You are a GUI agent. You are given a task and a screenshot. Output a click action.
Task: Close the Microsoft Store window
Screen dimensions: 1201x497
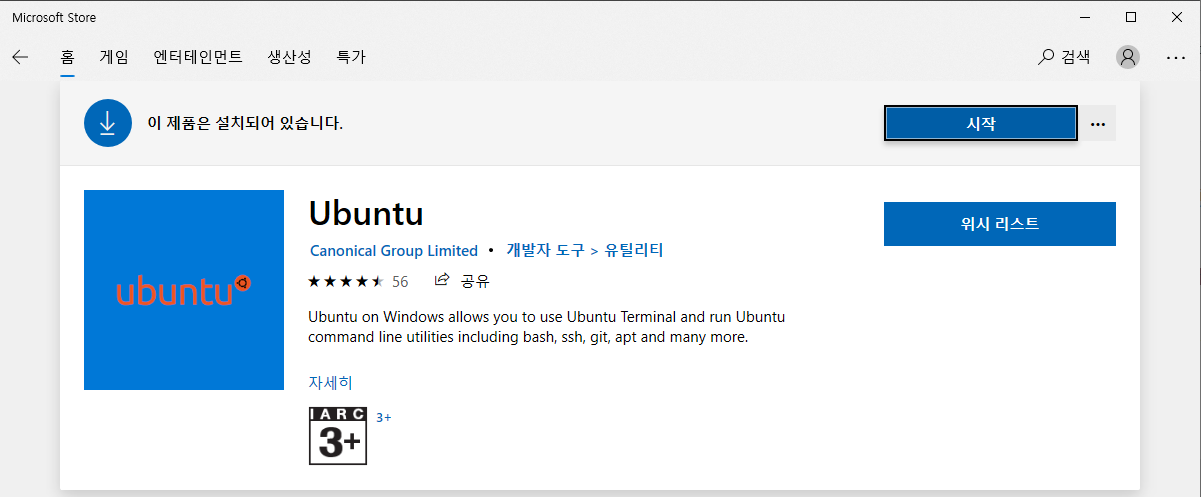click(1177, 17)
